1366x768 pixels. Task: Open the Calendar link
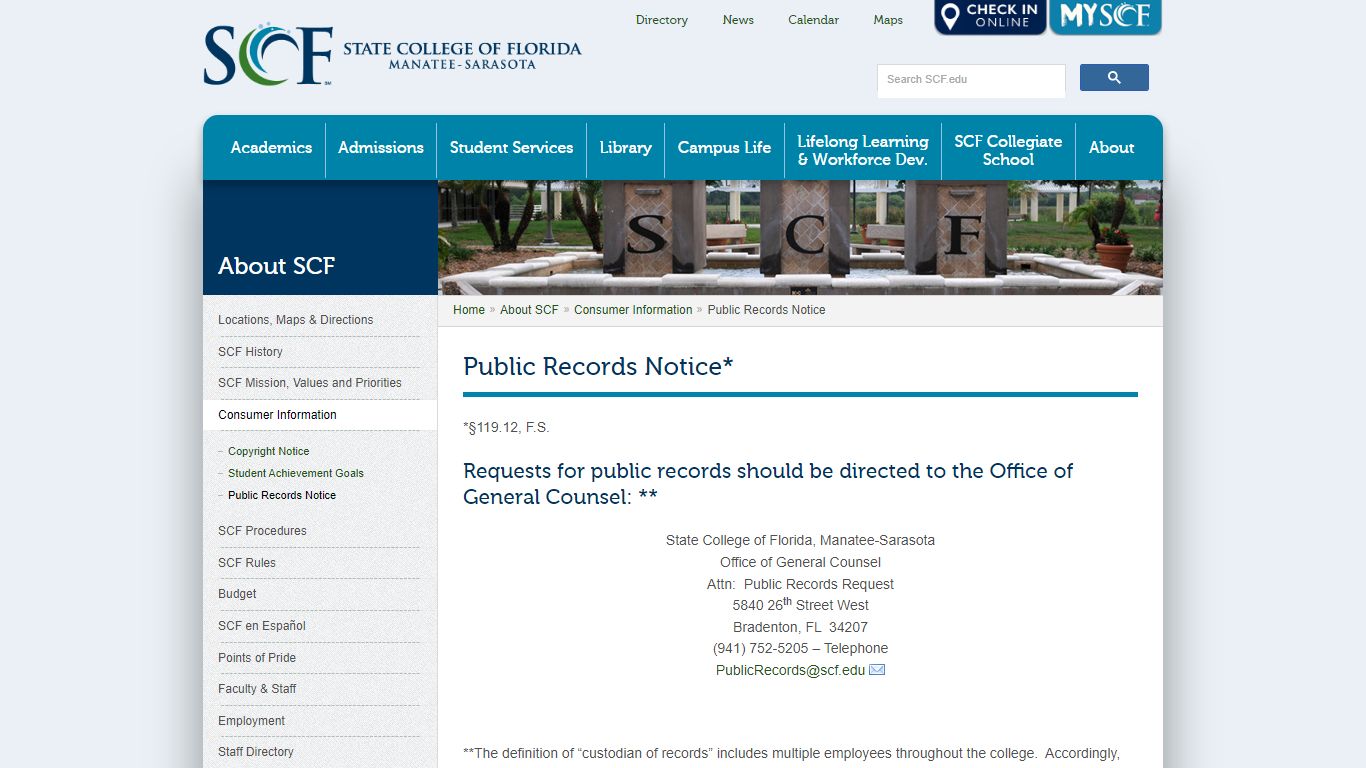pyautogui.click(x=813, y=20)
